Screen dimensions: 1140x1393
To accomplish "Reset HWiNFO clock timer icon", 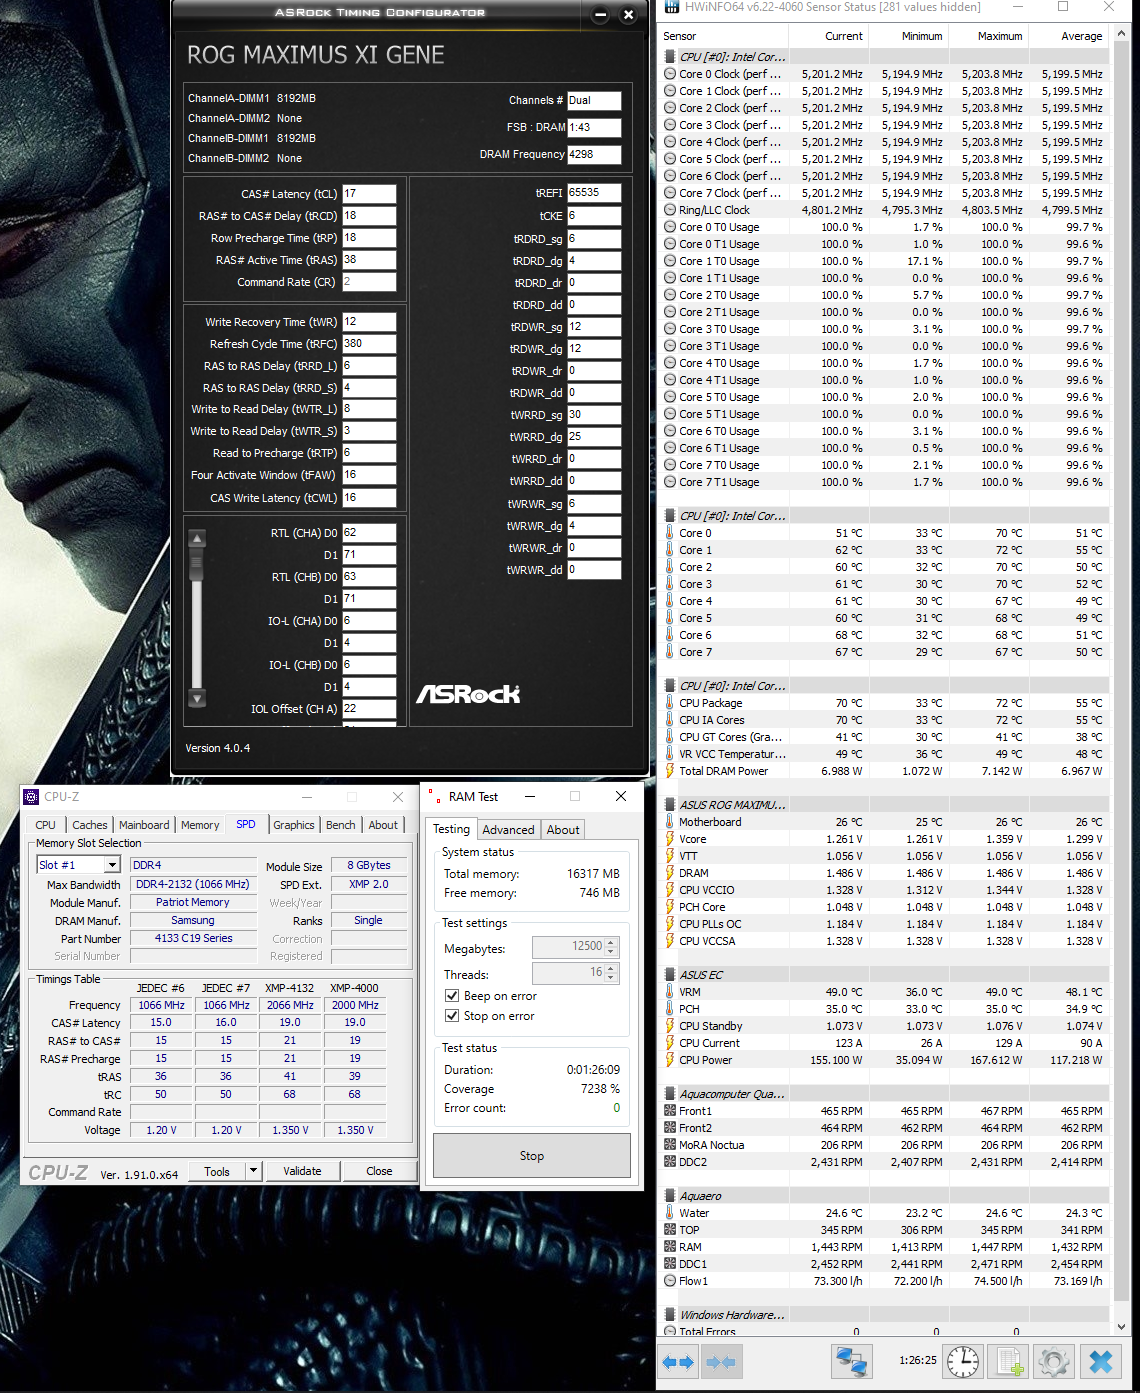I will coord(963,1361).
